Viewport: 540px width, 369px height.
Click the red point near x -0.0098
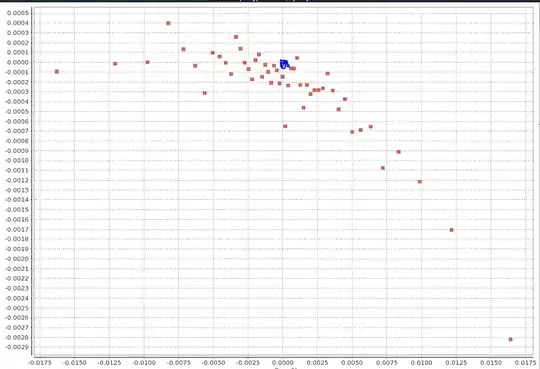coord(147,62)
